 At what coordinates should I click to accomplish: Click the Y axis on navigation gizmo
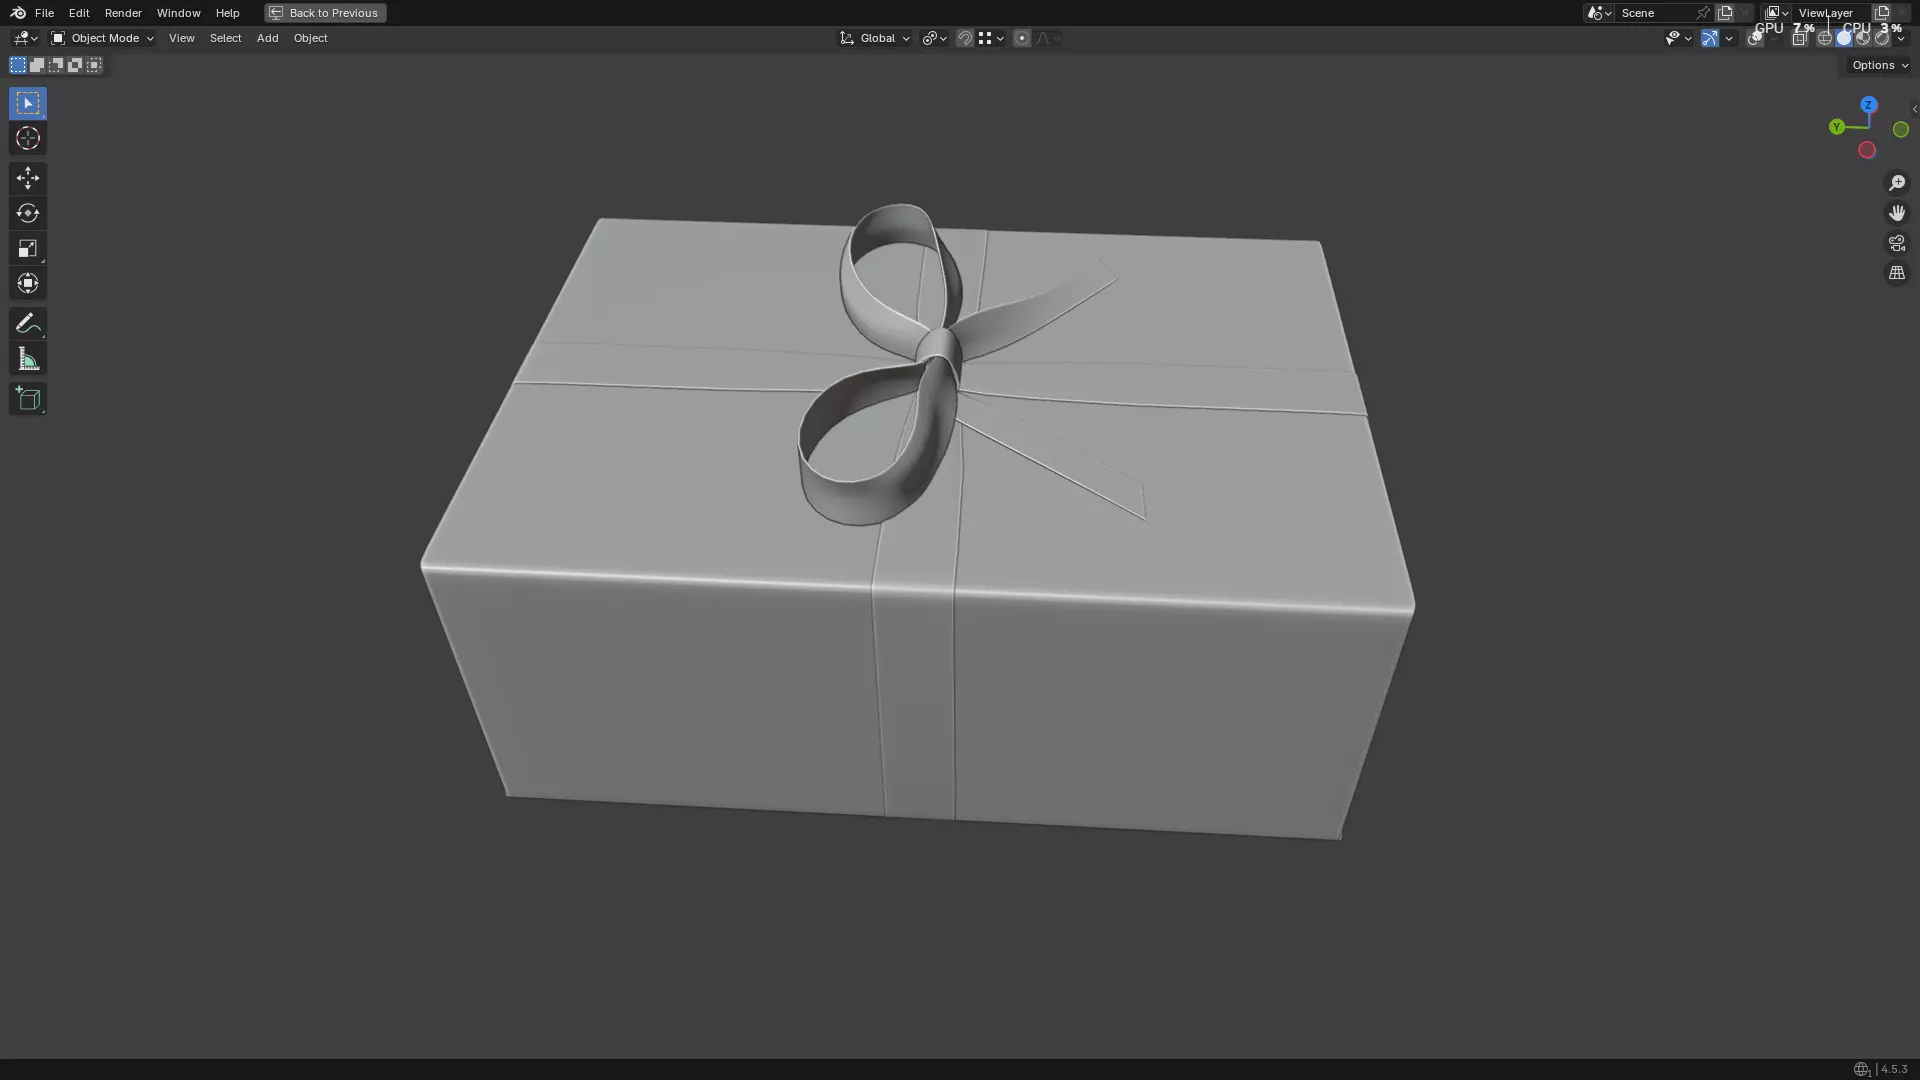(x=1837, y=127)
